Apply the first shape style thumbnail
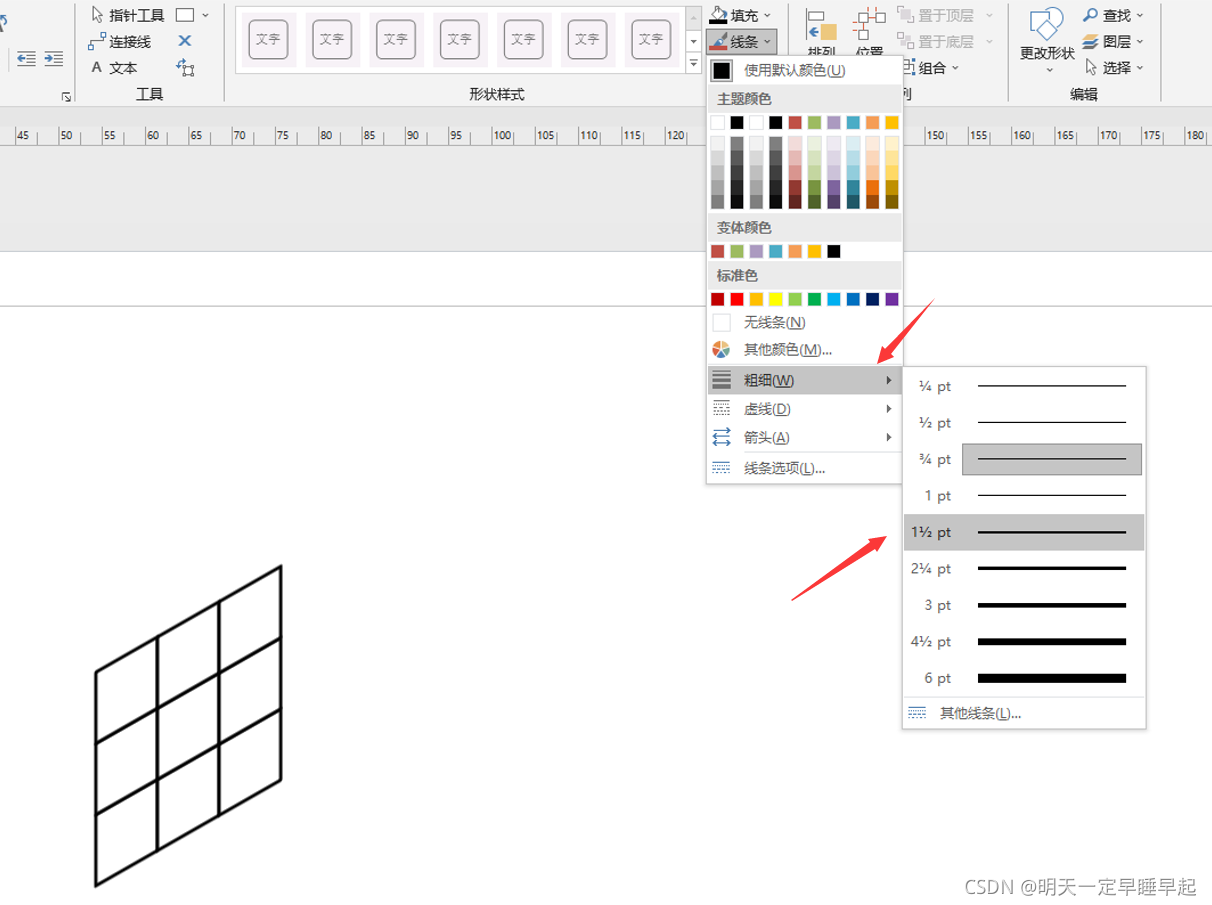Image resolution: width=1212 pixels, height=905 pixels. [268, 39]
